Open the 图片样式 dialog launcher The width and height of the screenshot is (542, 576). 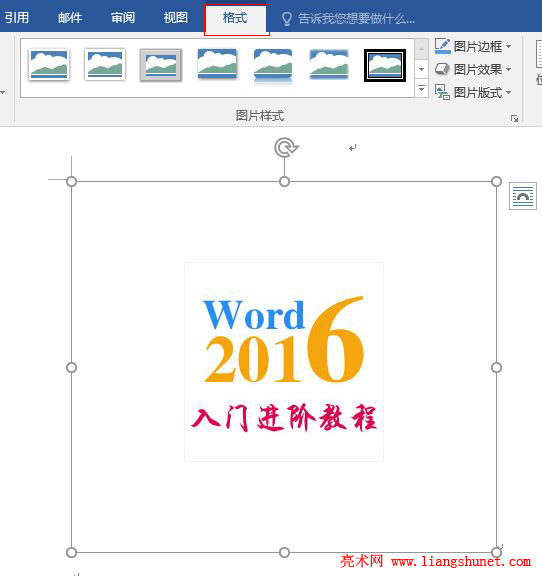(514, 118)
